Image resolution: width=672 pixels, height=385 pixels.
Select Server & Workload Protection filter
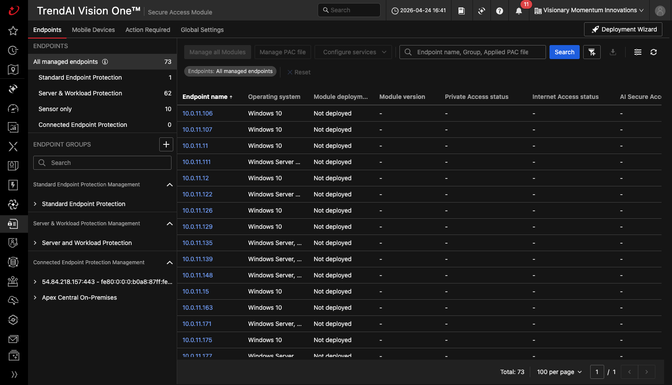(x=102, y=93)
